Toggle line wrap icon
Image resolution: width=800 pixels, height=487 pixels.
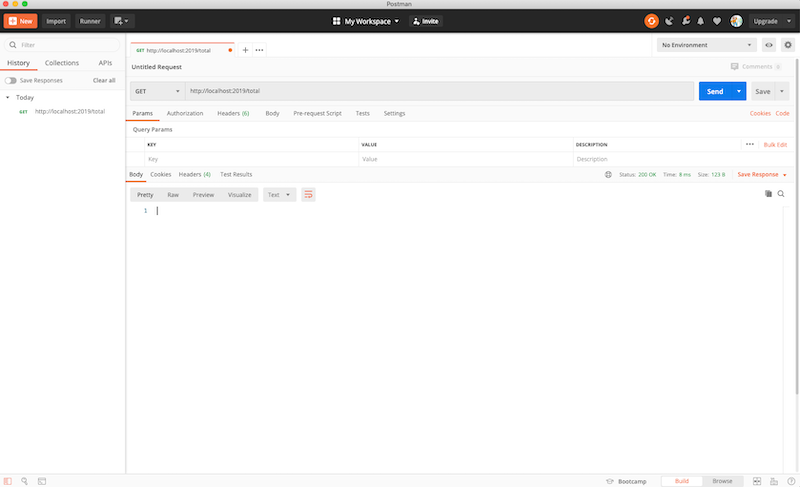(308, 195)
